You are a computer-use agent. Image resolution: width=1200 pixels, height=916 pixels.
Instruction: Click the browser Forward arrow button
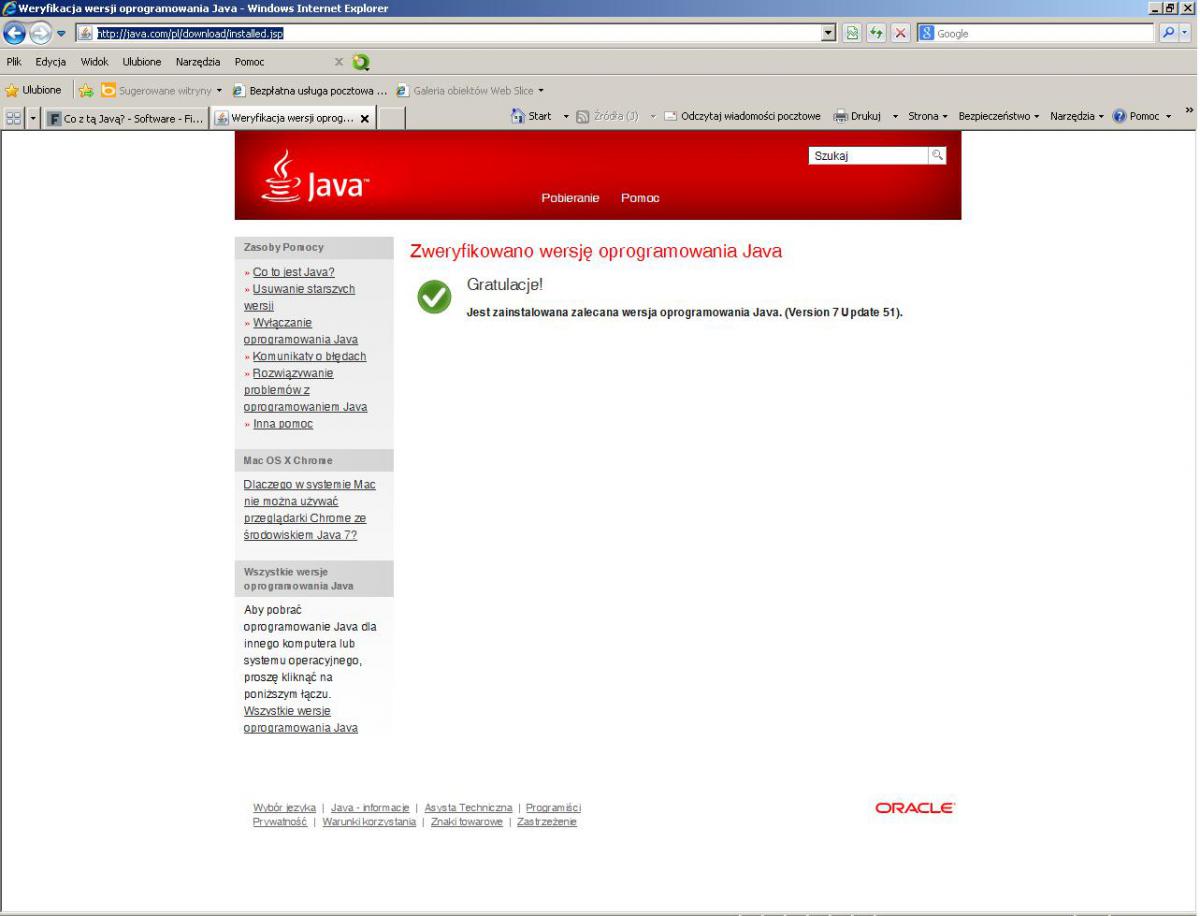coord(38,34)
